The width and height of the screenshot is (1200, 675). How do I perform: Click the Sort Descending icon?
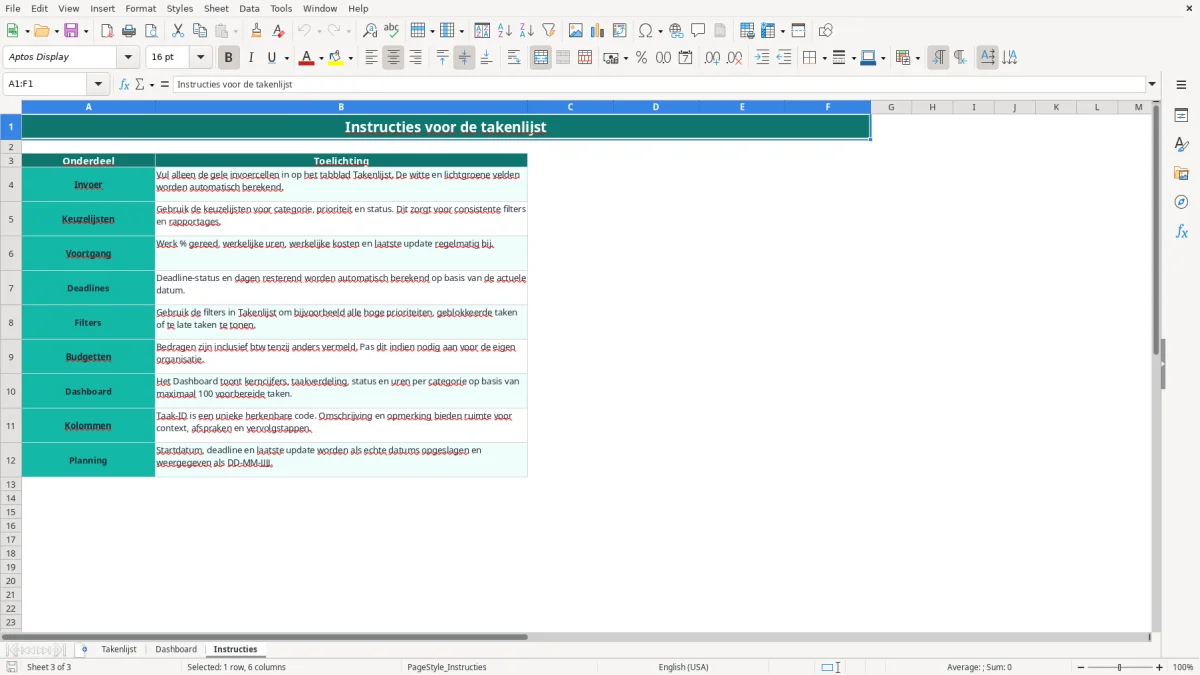click(x=527, y=30)
